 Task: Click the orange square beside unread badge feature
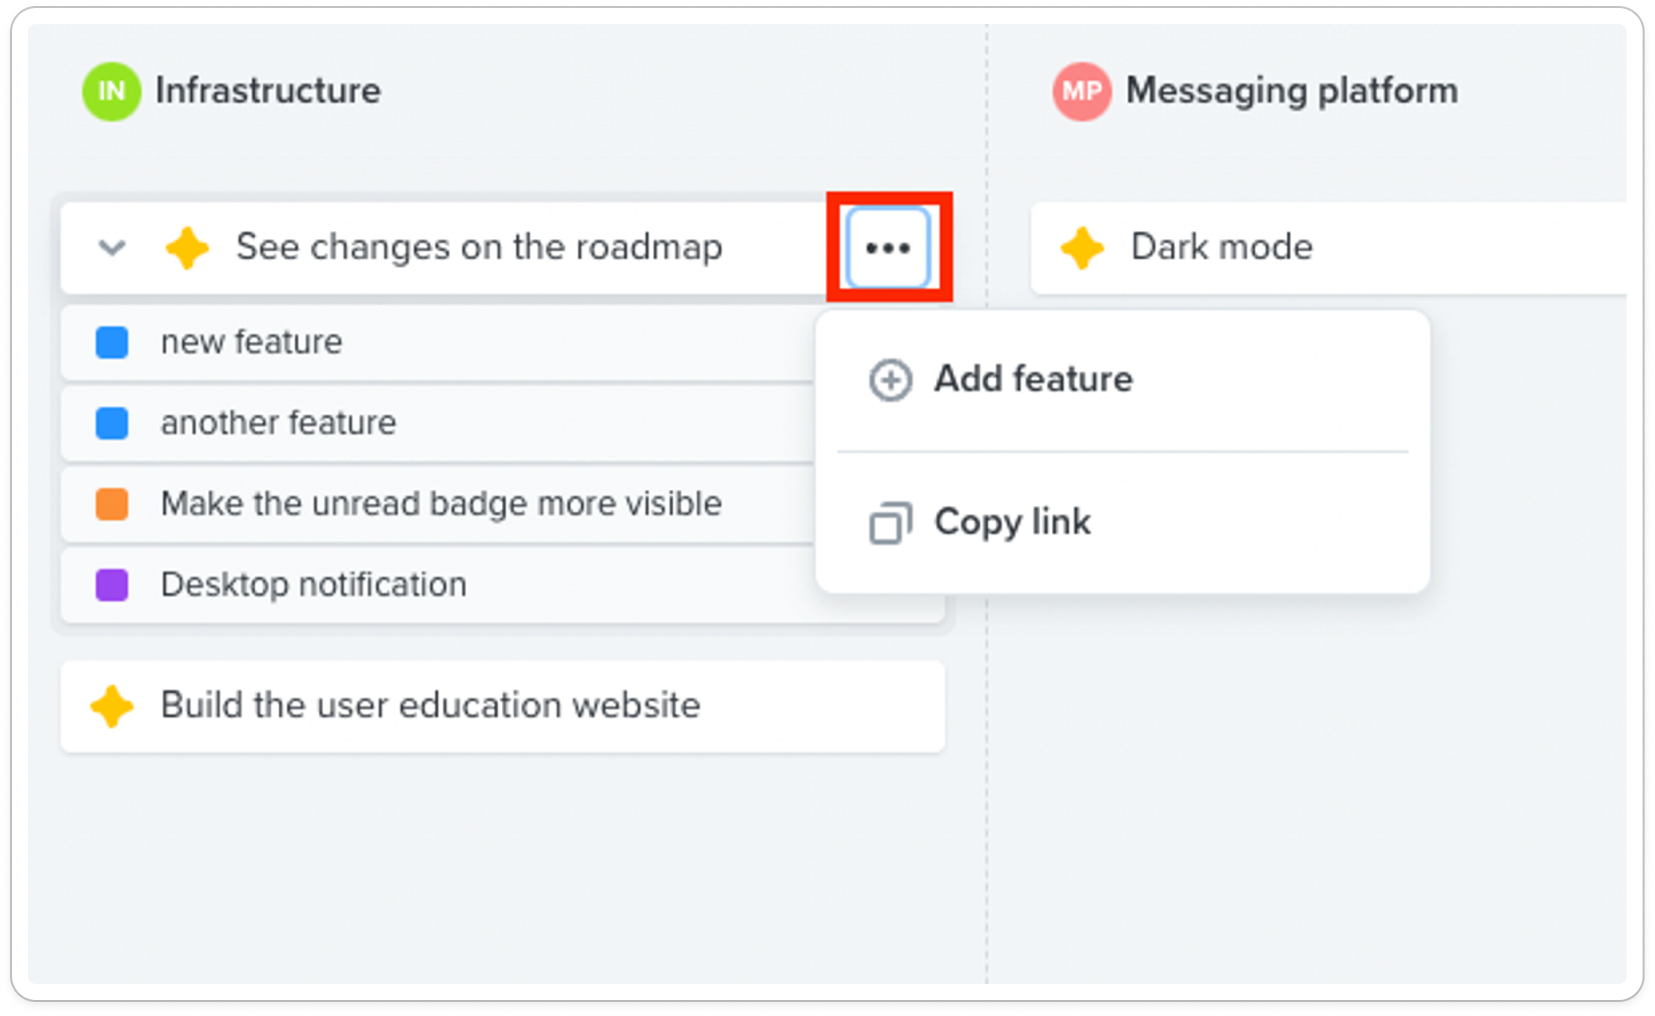112,504
